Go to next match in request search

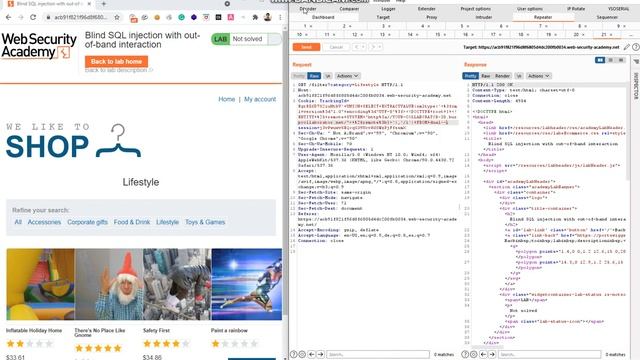point(321,354)
